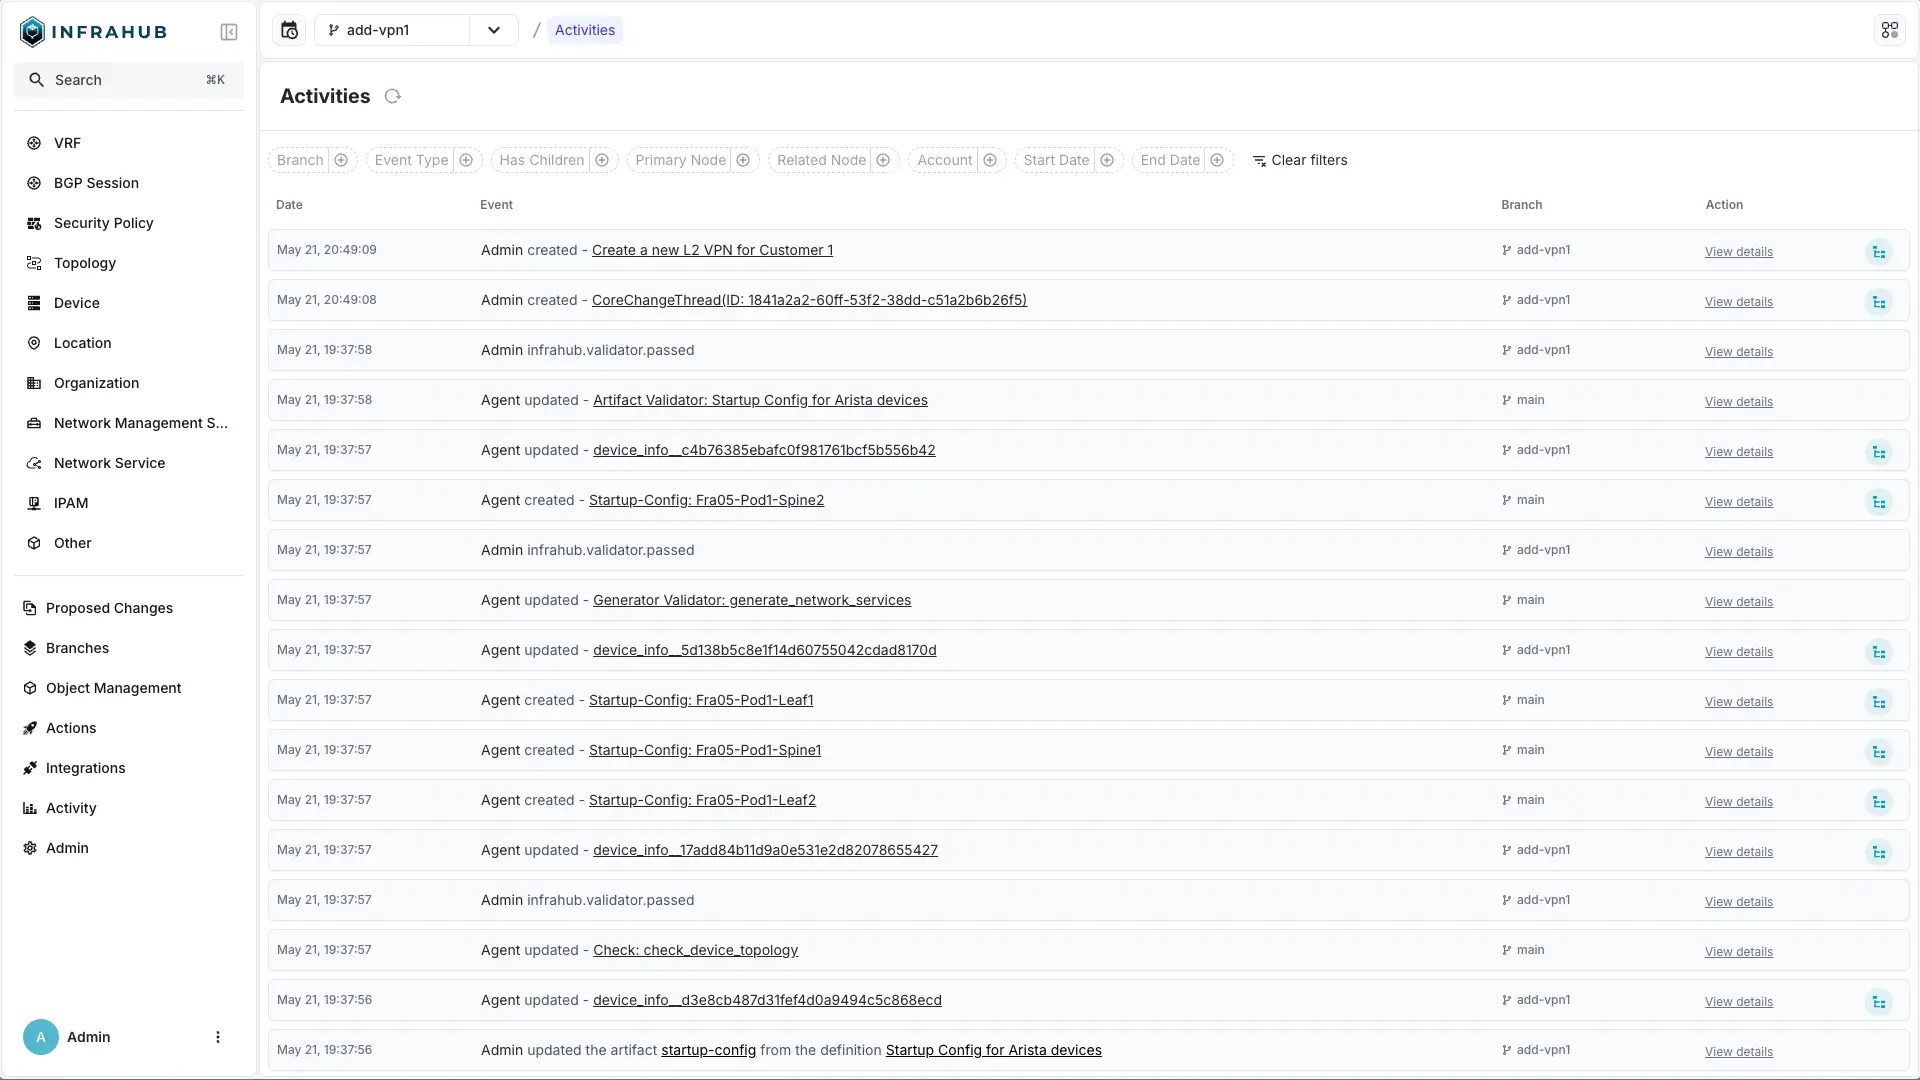Open the Security Policy menu

[129, 223]
